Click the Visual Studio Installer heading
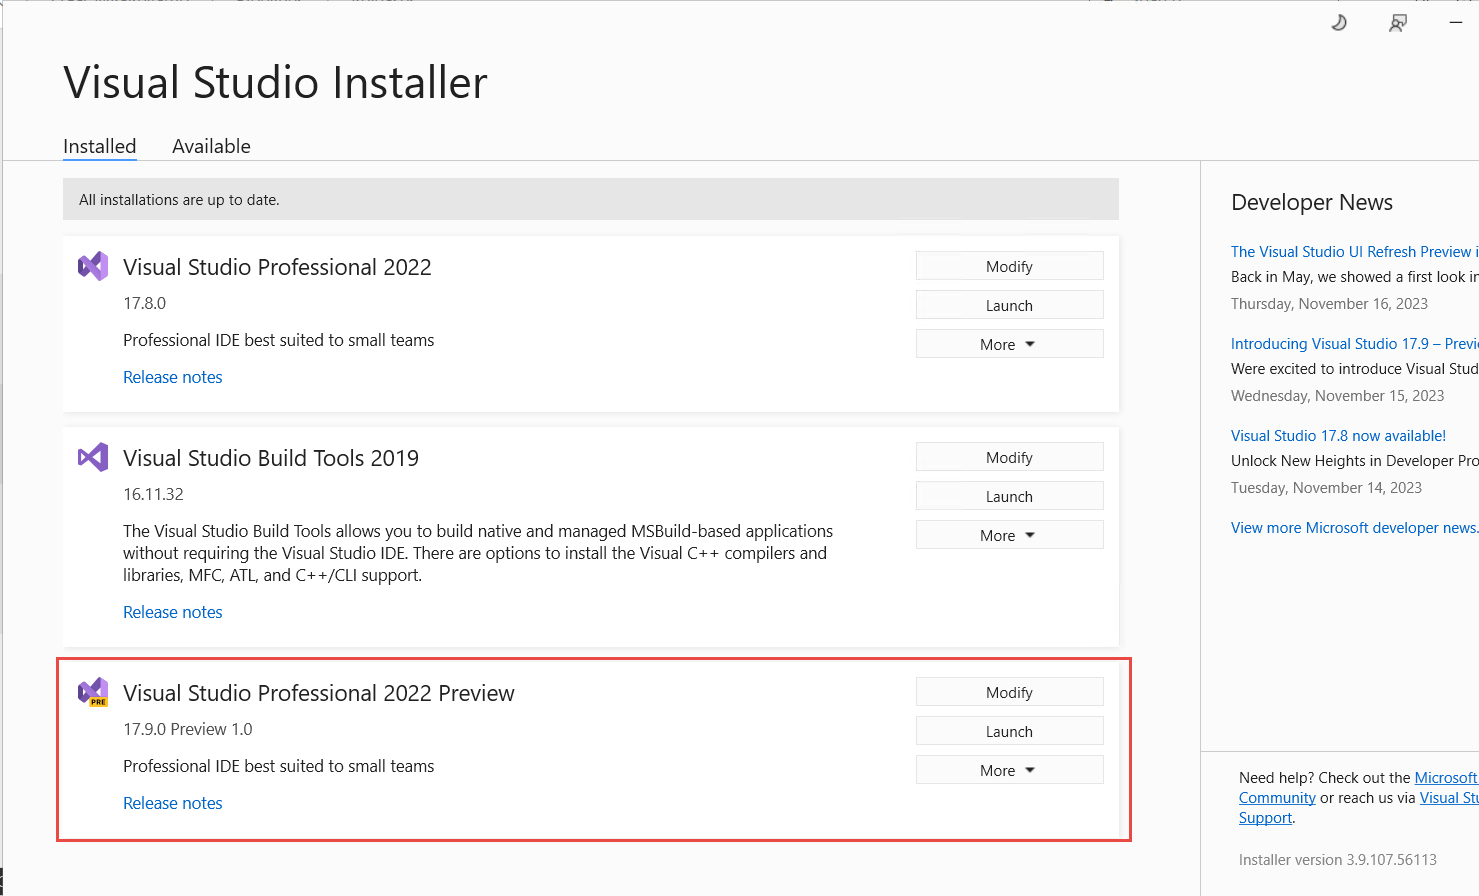 pos(275,82)
